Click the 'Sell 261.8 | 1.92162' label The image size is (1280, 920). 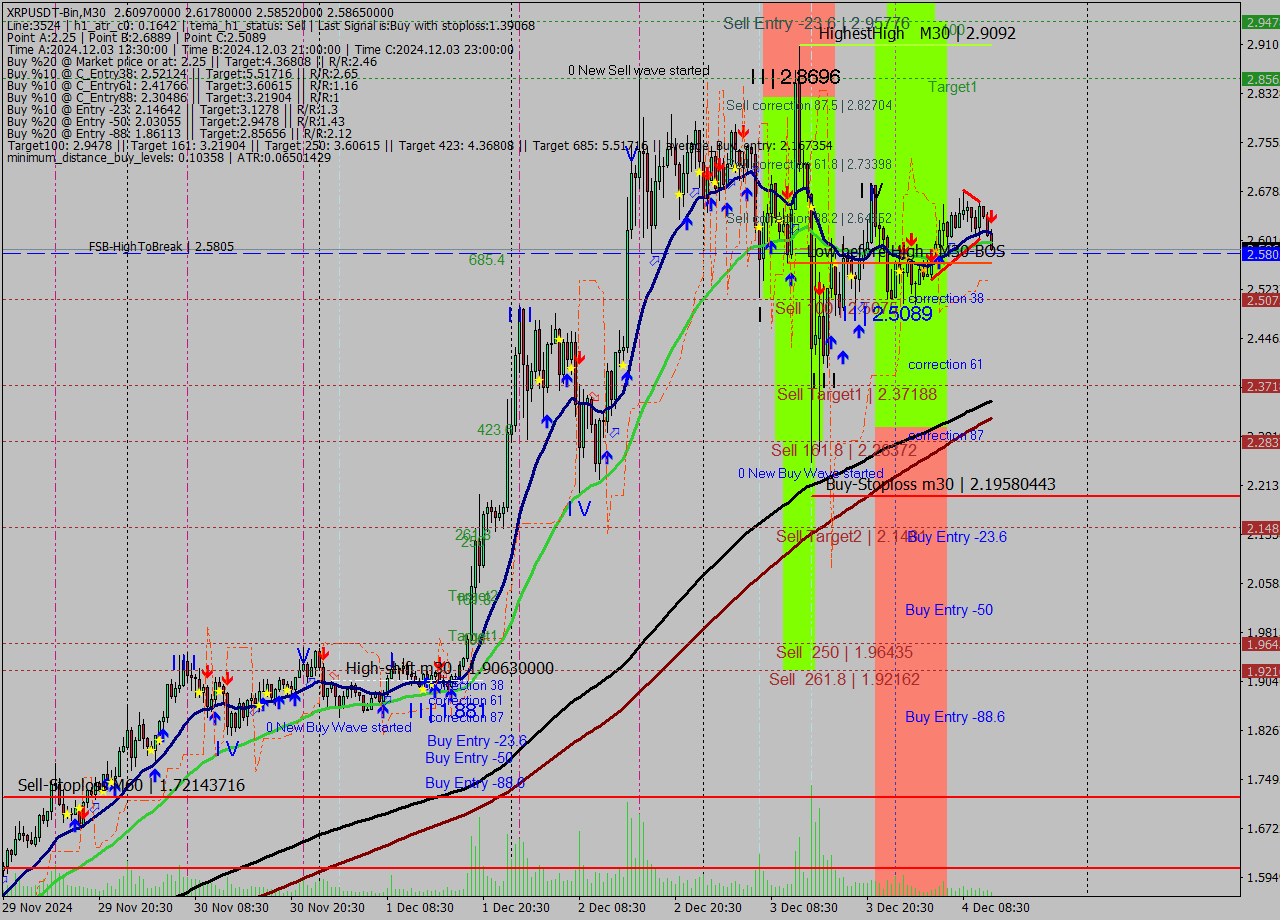(845, 680)
